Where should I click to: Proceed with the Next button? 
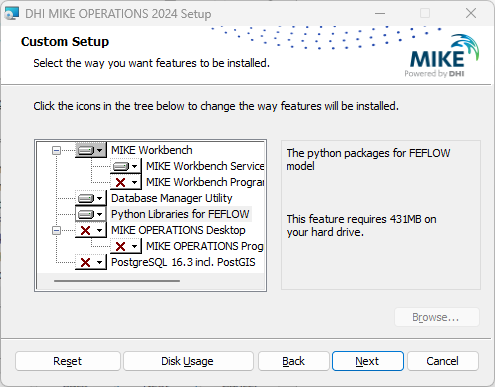368,361
